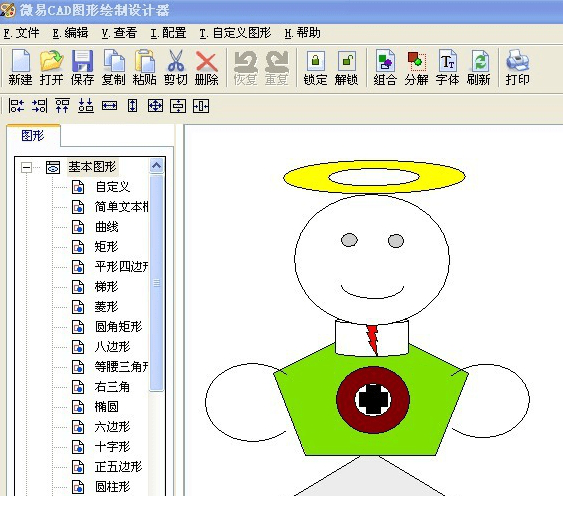Screen dimensions: 563x515
Task: Select 圆柱形 shape in tree
Action: (112, 487)
